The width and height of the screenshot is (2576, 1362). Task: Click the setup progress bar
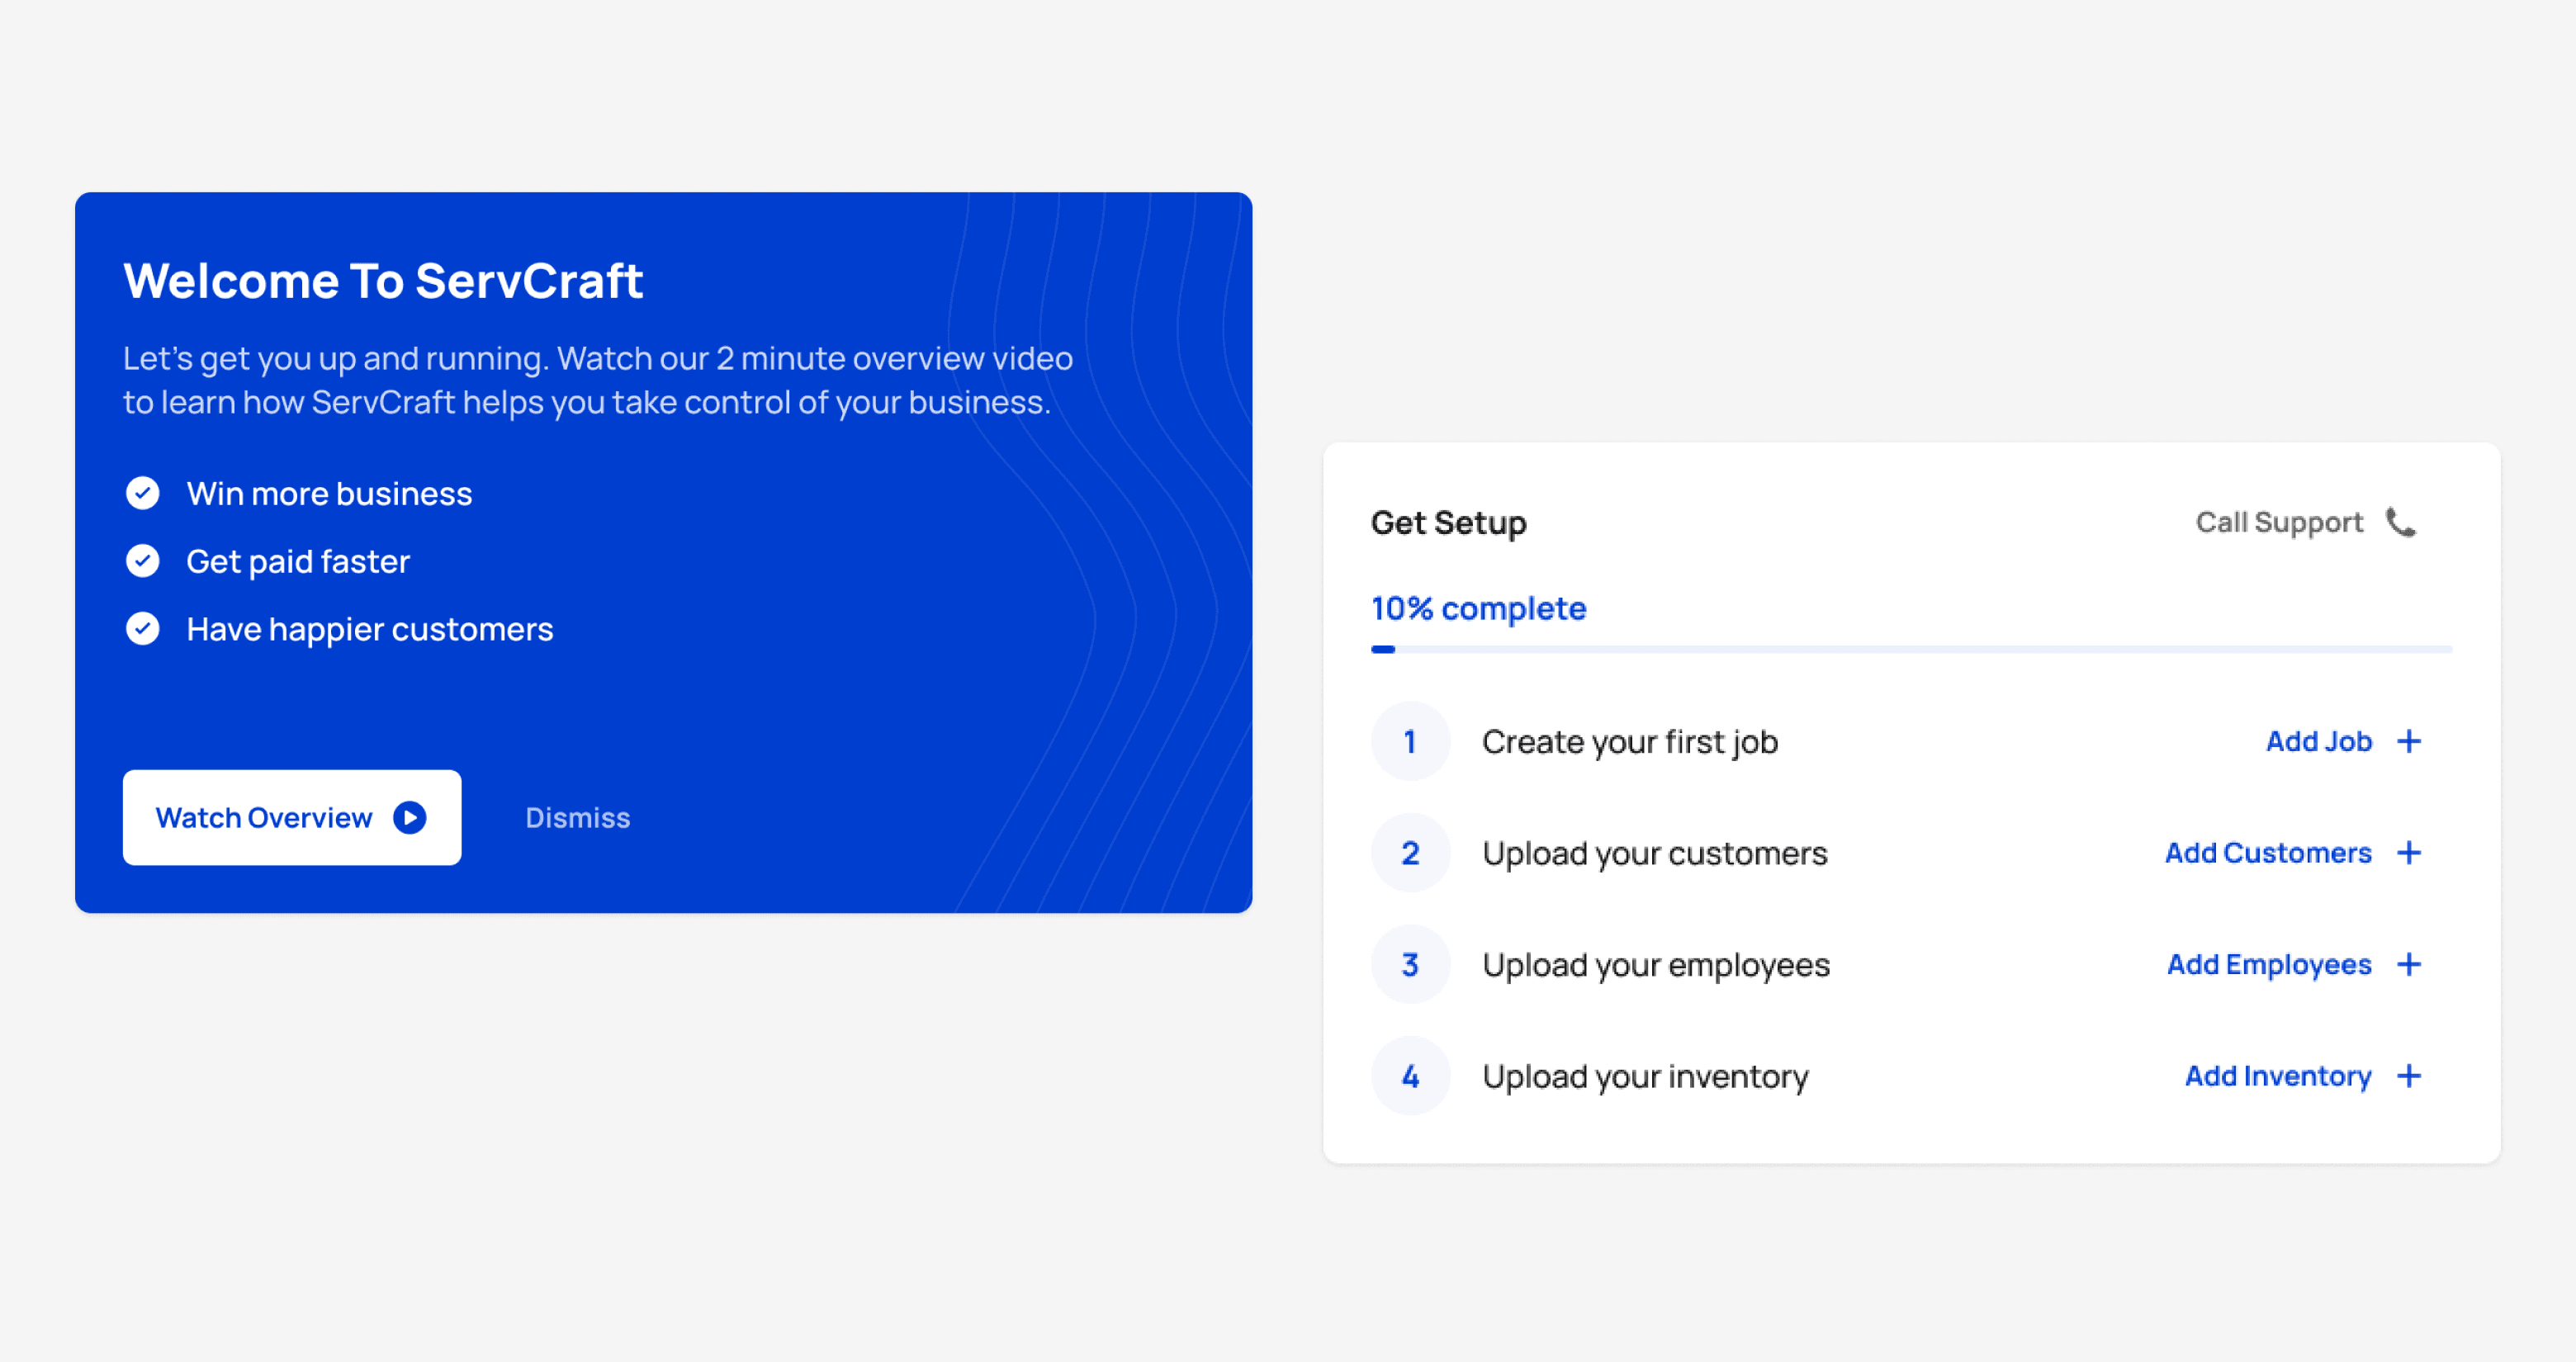coord(1910,649)
